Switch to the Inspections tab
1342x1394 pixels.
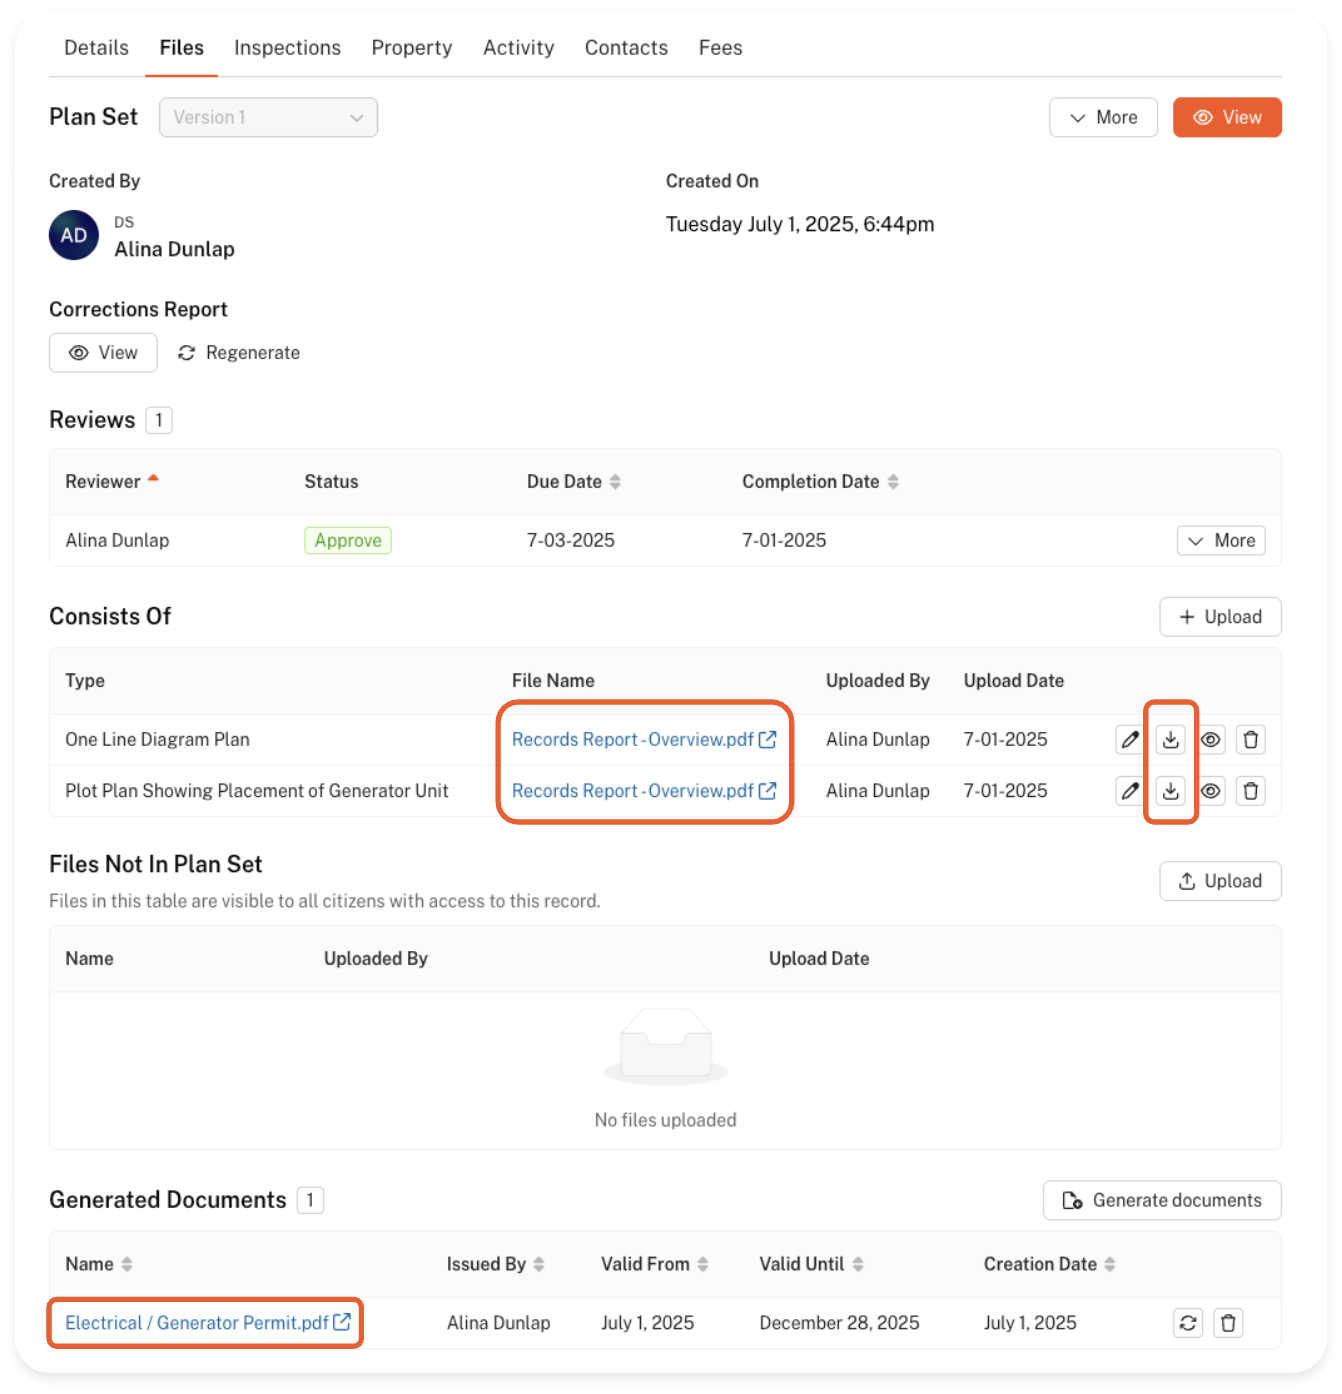point(287,48)
